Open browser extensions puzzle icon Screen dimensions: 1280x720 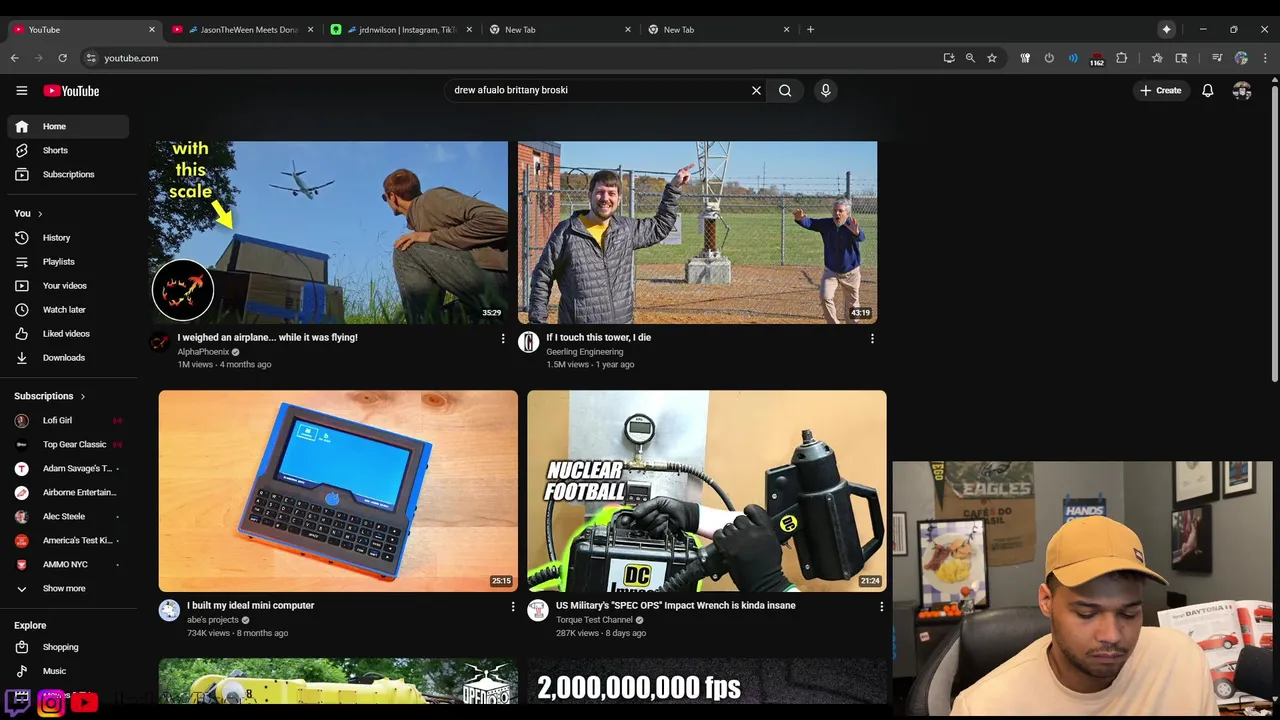click(1121, 58)
